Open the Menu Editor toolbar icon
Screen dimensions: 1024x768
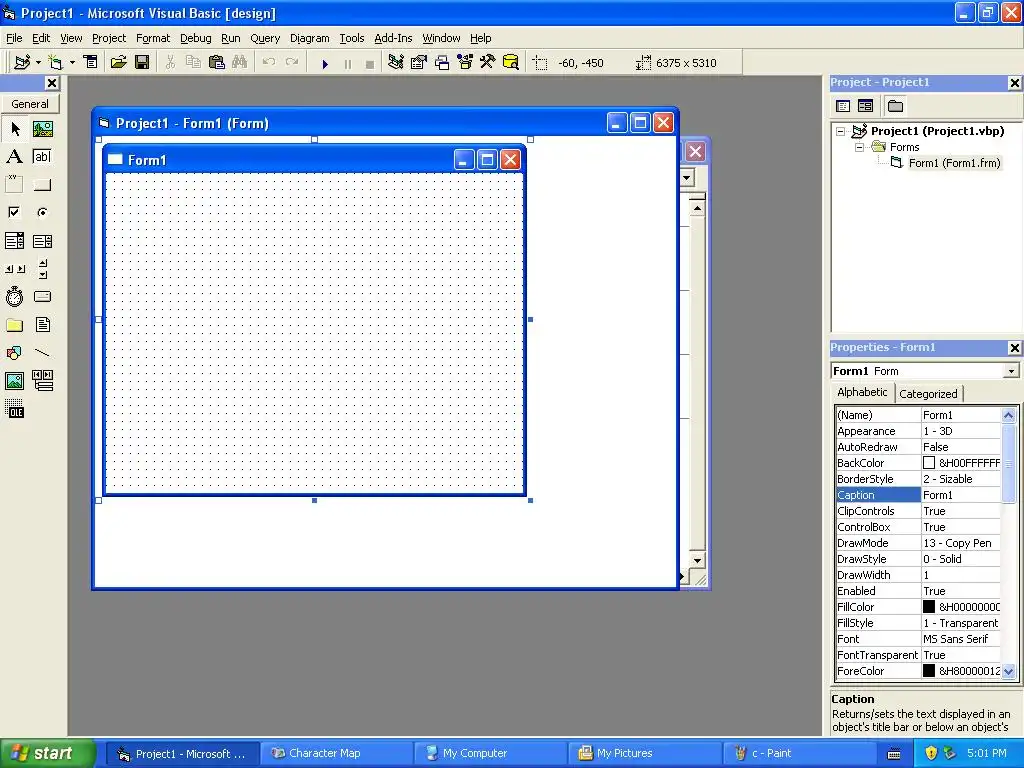tap(90, 62)
